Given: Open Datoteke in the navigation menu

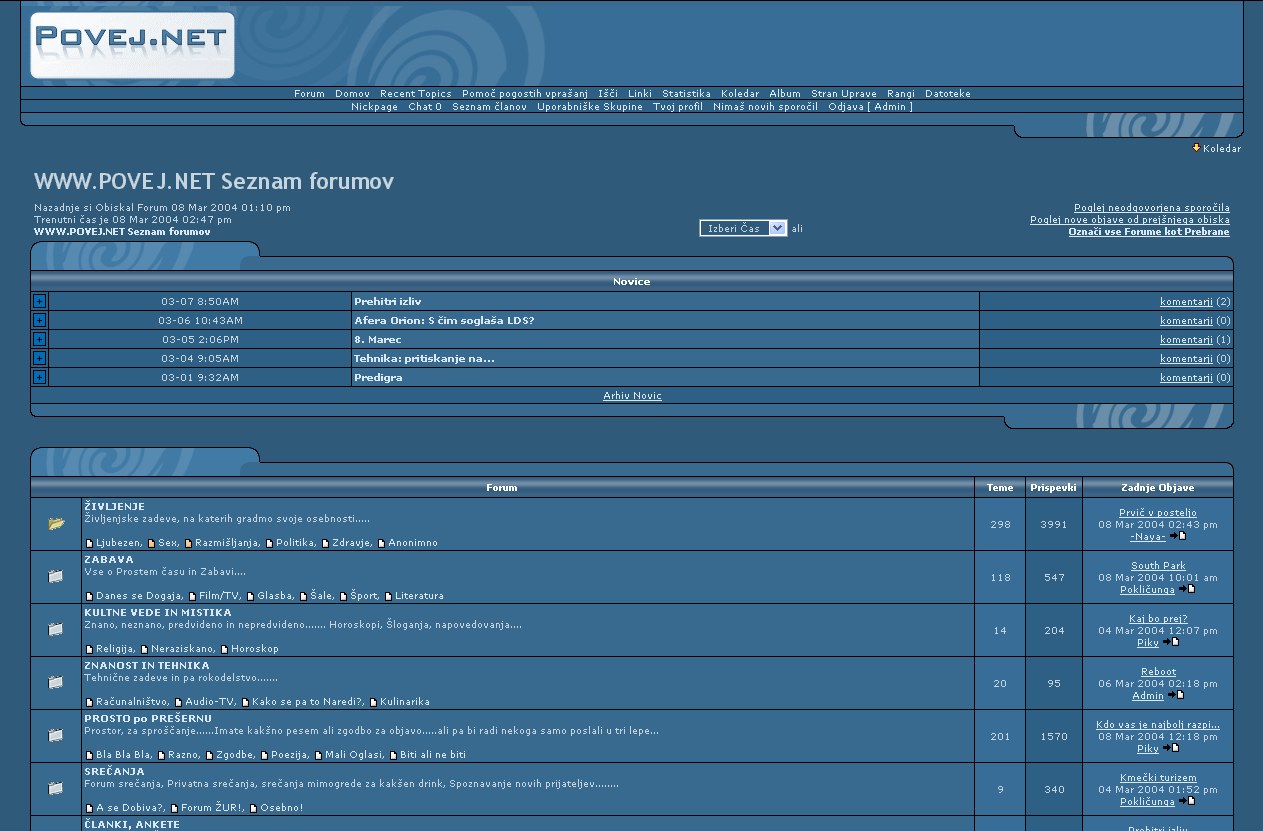Looking at the screenshot, I should [948, 94].
